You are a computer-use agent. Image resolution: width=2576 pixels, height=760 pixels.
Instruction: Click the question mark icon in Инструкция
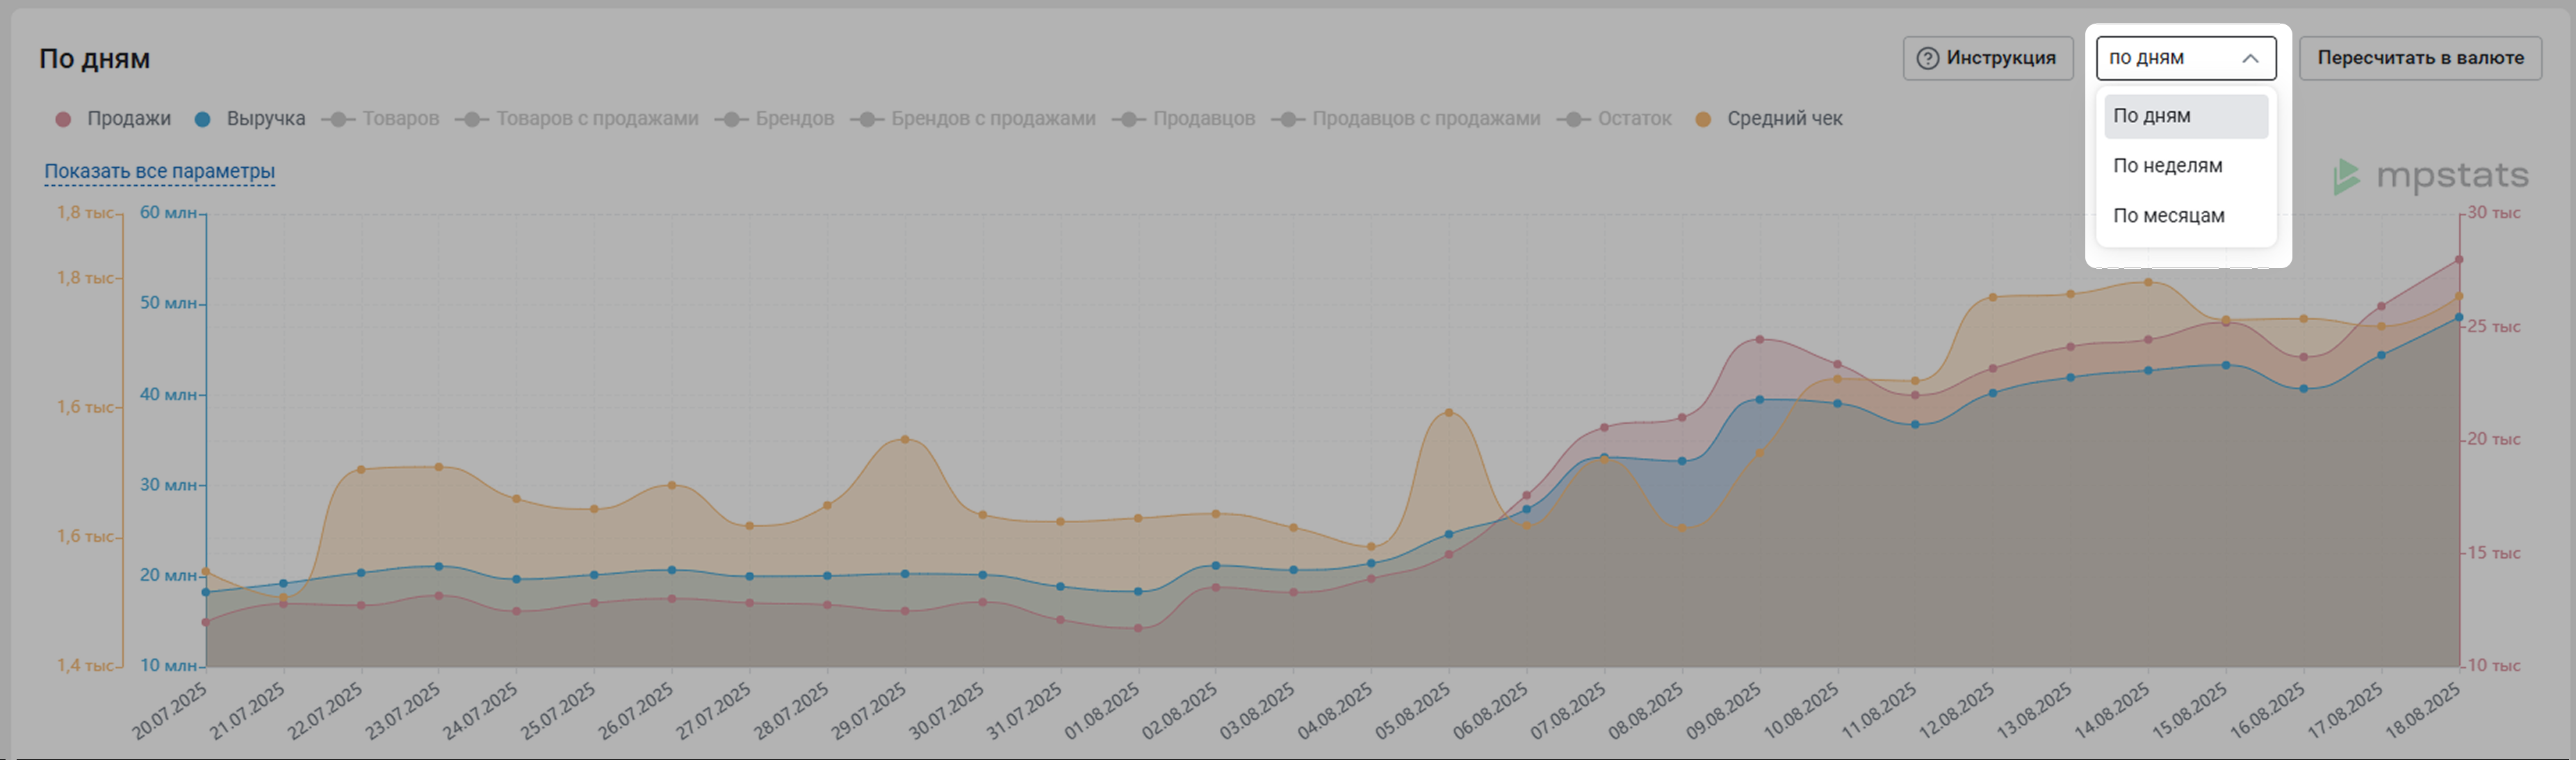1927,58
